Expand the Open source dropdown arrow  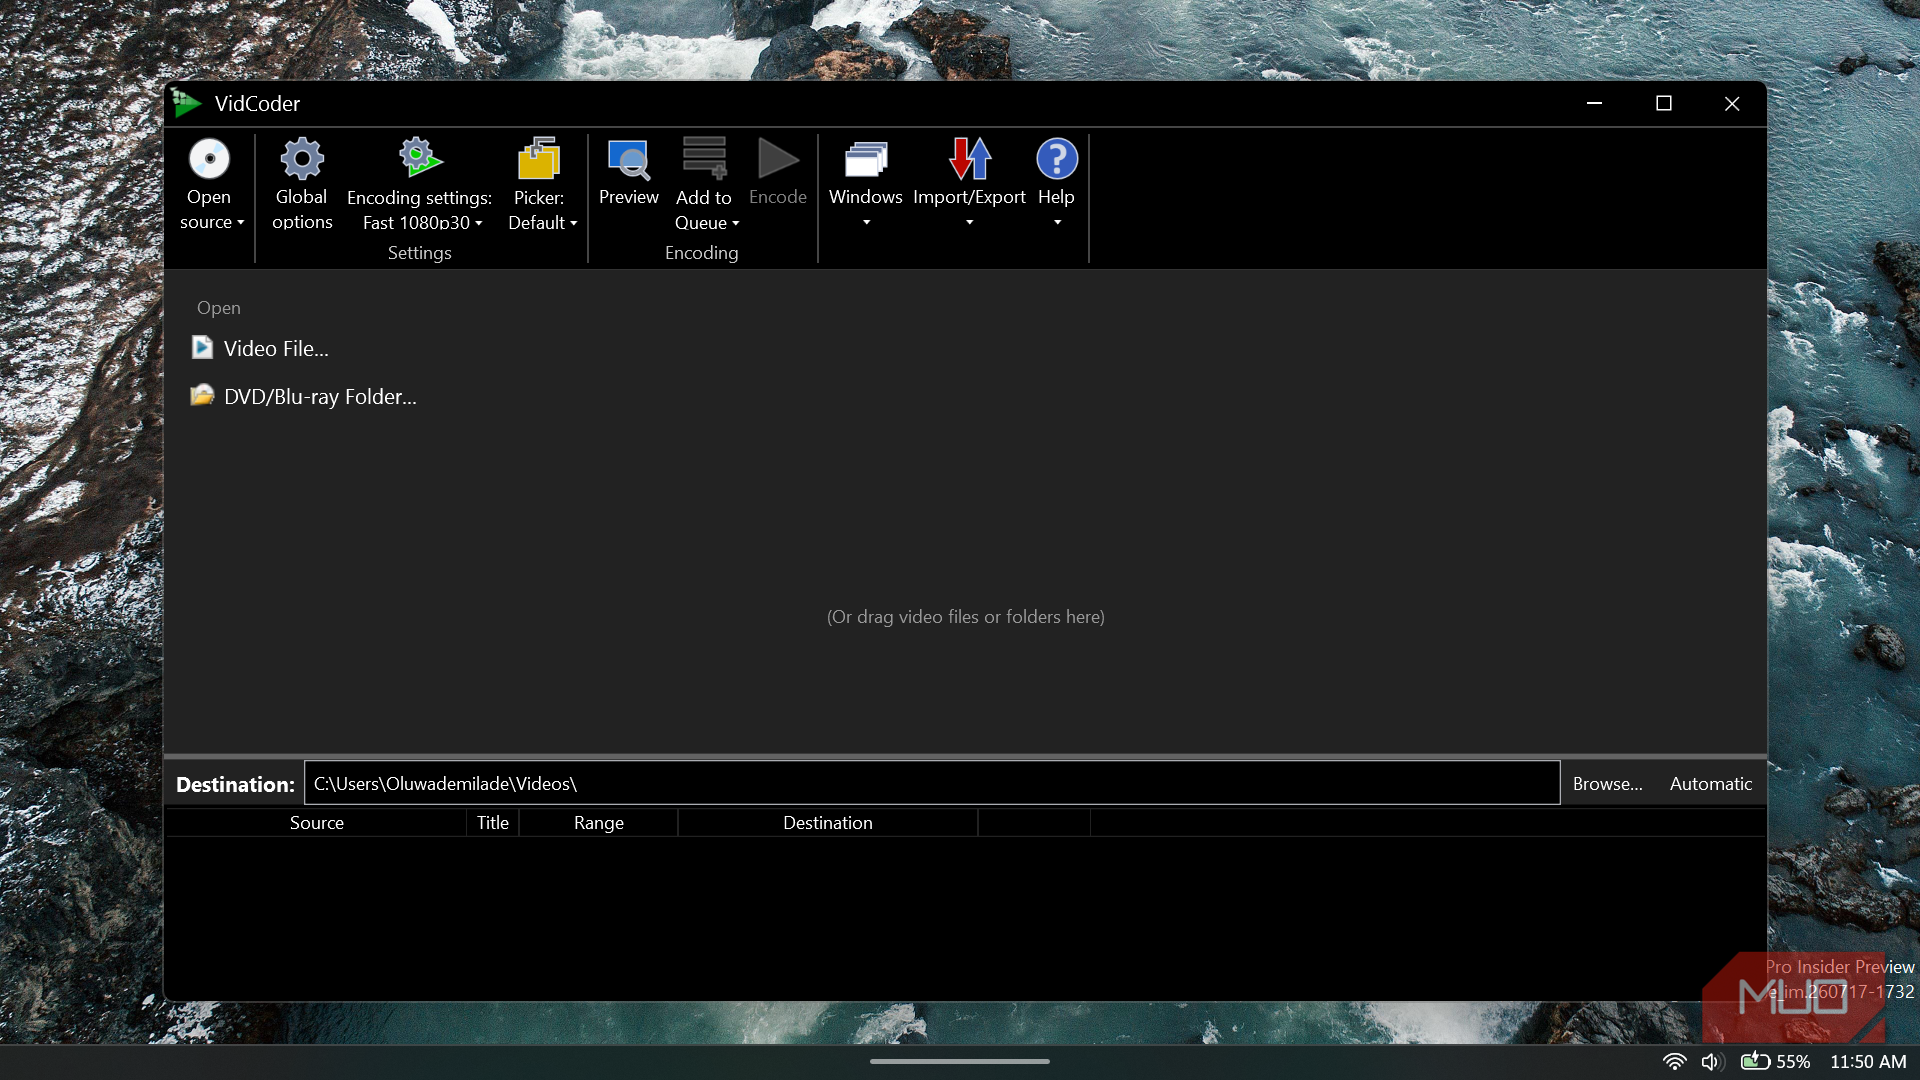tap(241, 223)
